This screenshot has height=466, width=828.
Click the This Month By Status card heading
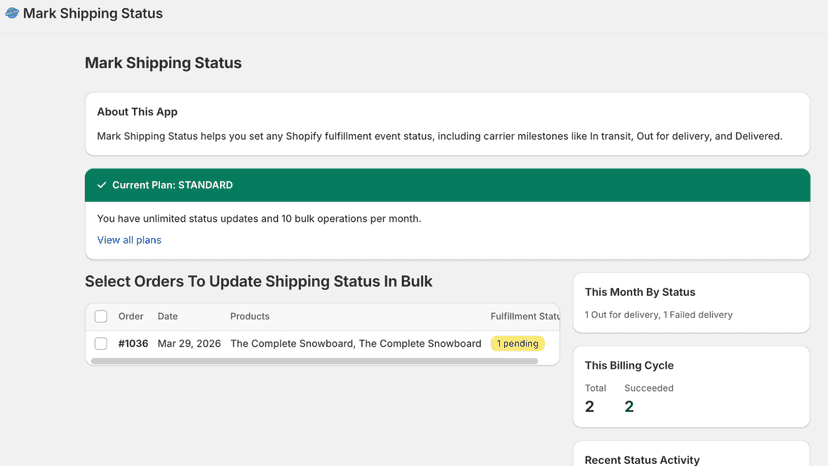pyautogui.click(x=640, y=292)
